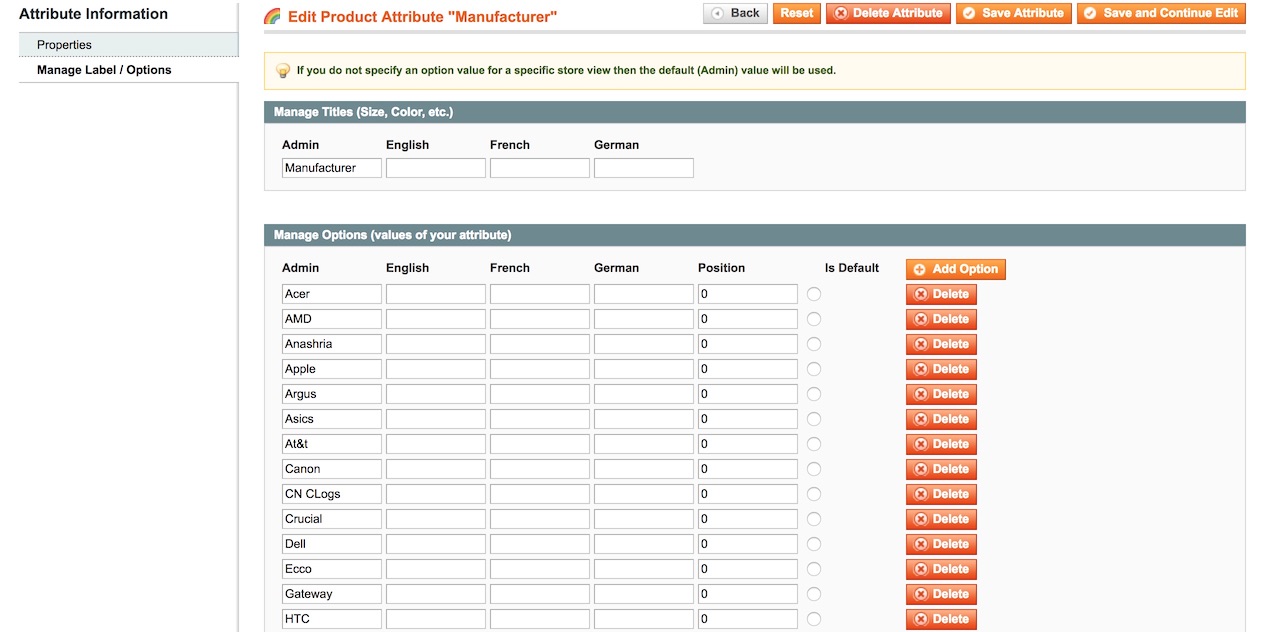This screenshot has height=632, width=1261.
Task: Click the Back button
Action: pyautogui.click(x=735, y=13)
